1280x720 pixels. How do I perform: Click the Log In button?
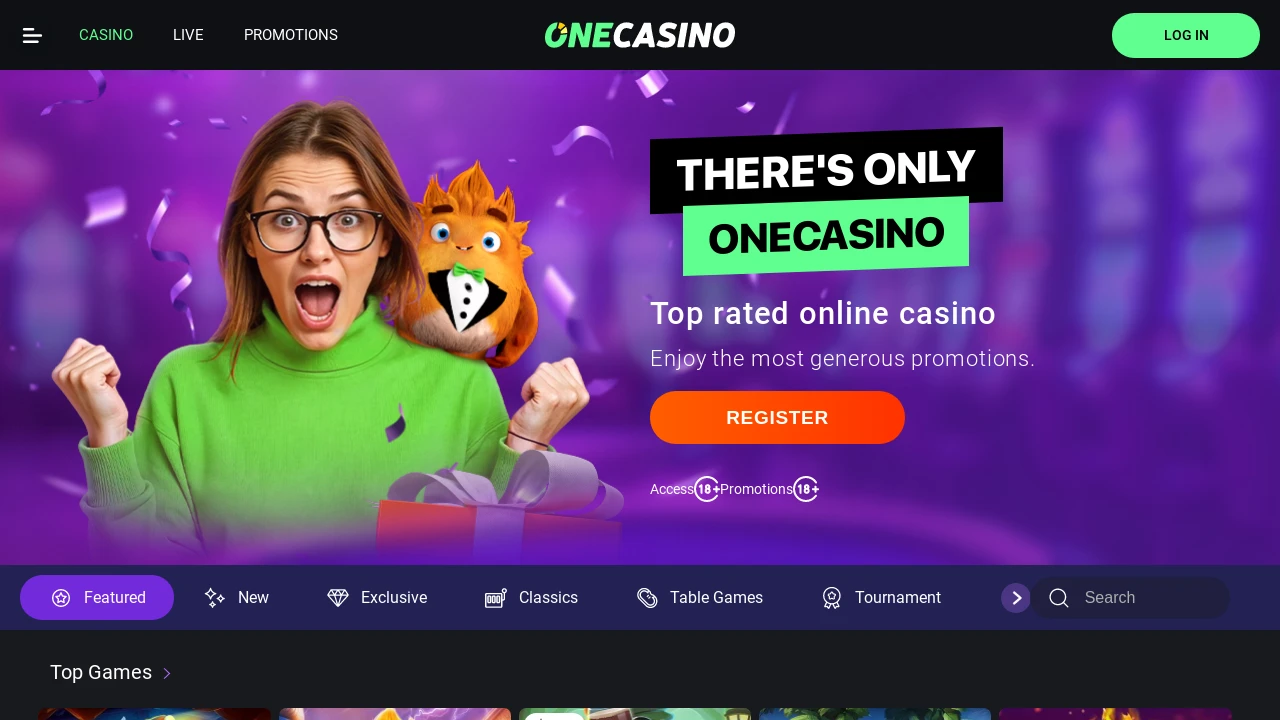[1186, 35]
